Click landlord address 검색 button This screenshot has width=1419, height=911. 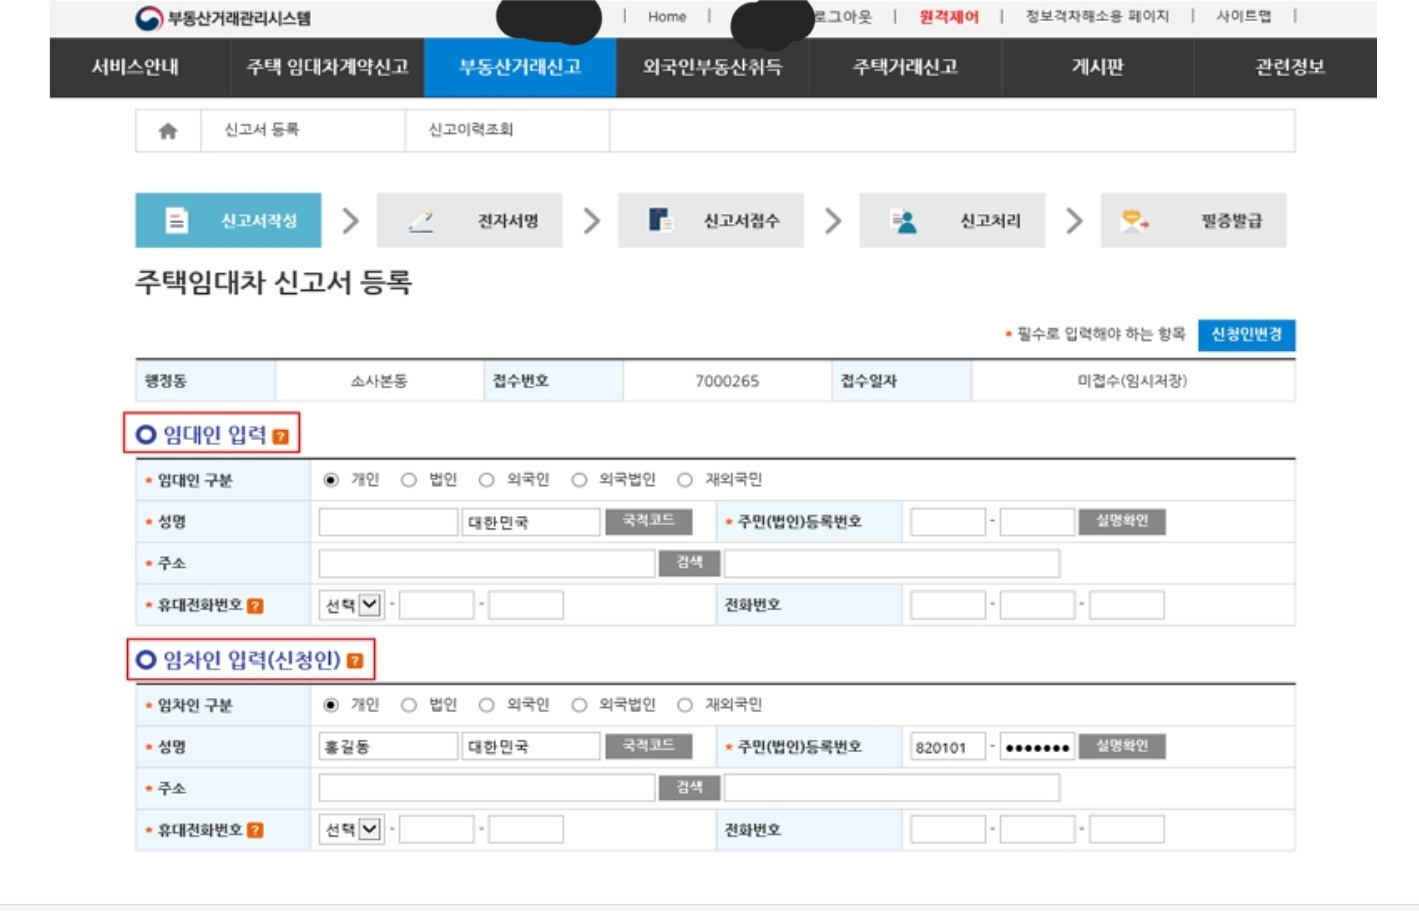click(x=689, y=563)
